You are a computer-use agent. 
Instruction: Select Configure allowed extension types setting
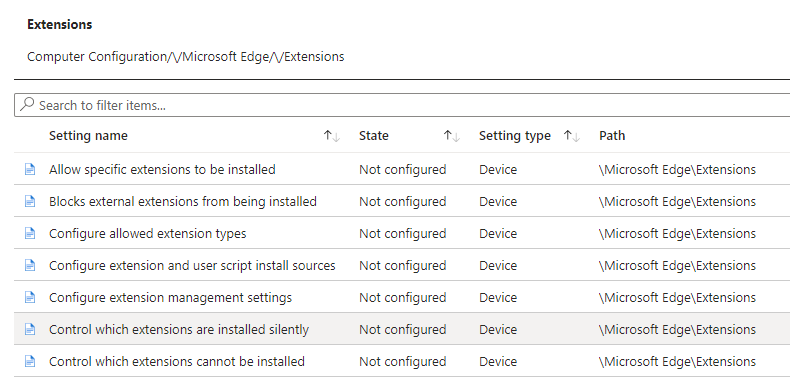148,234
